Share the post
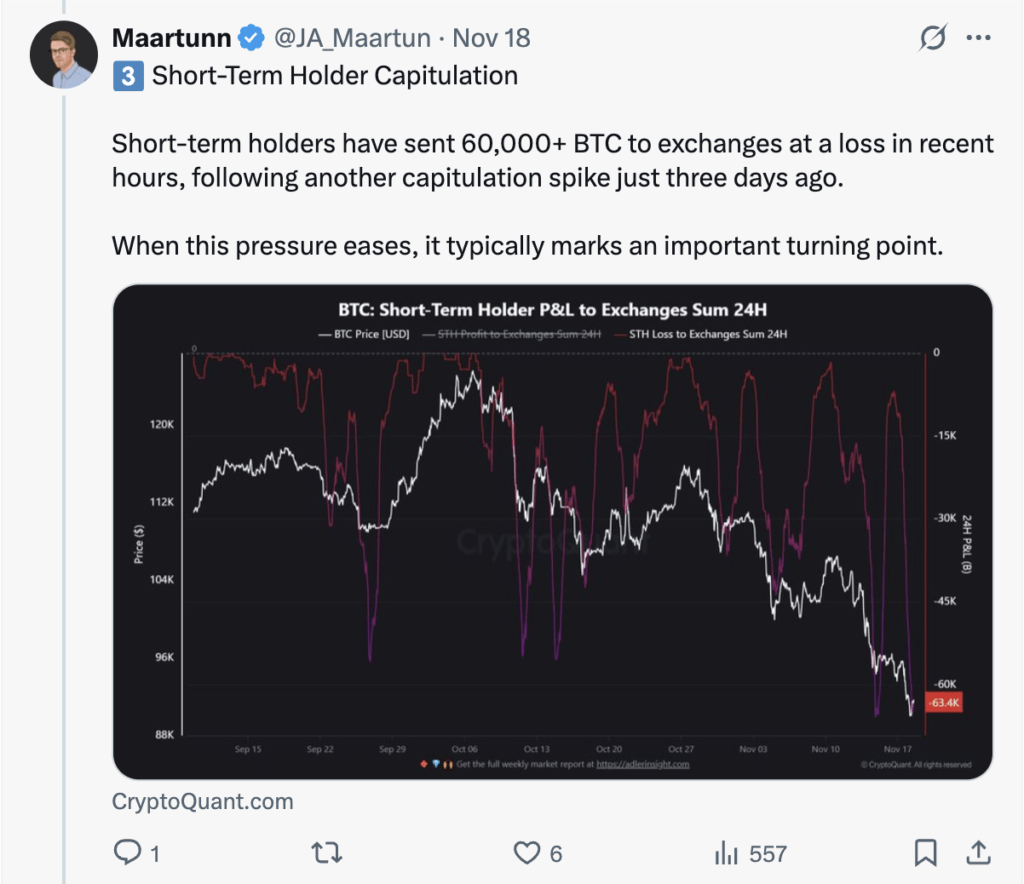 [x=977, y=852]
